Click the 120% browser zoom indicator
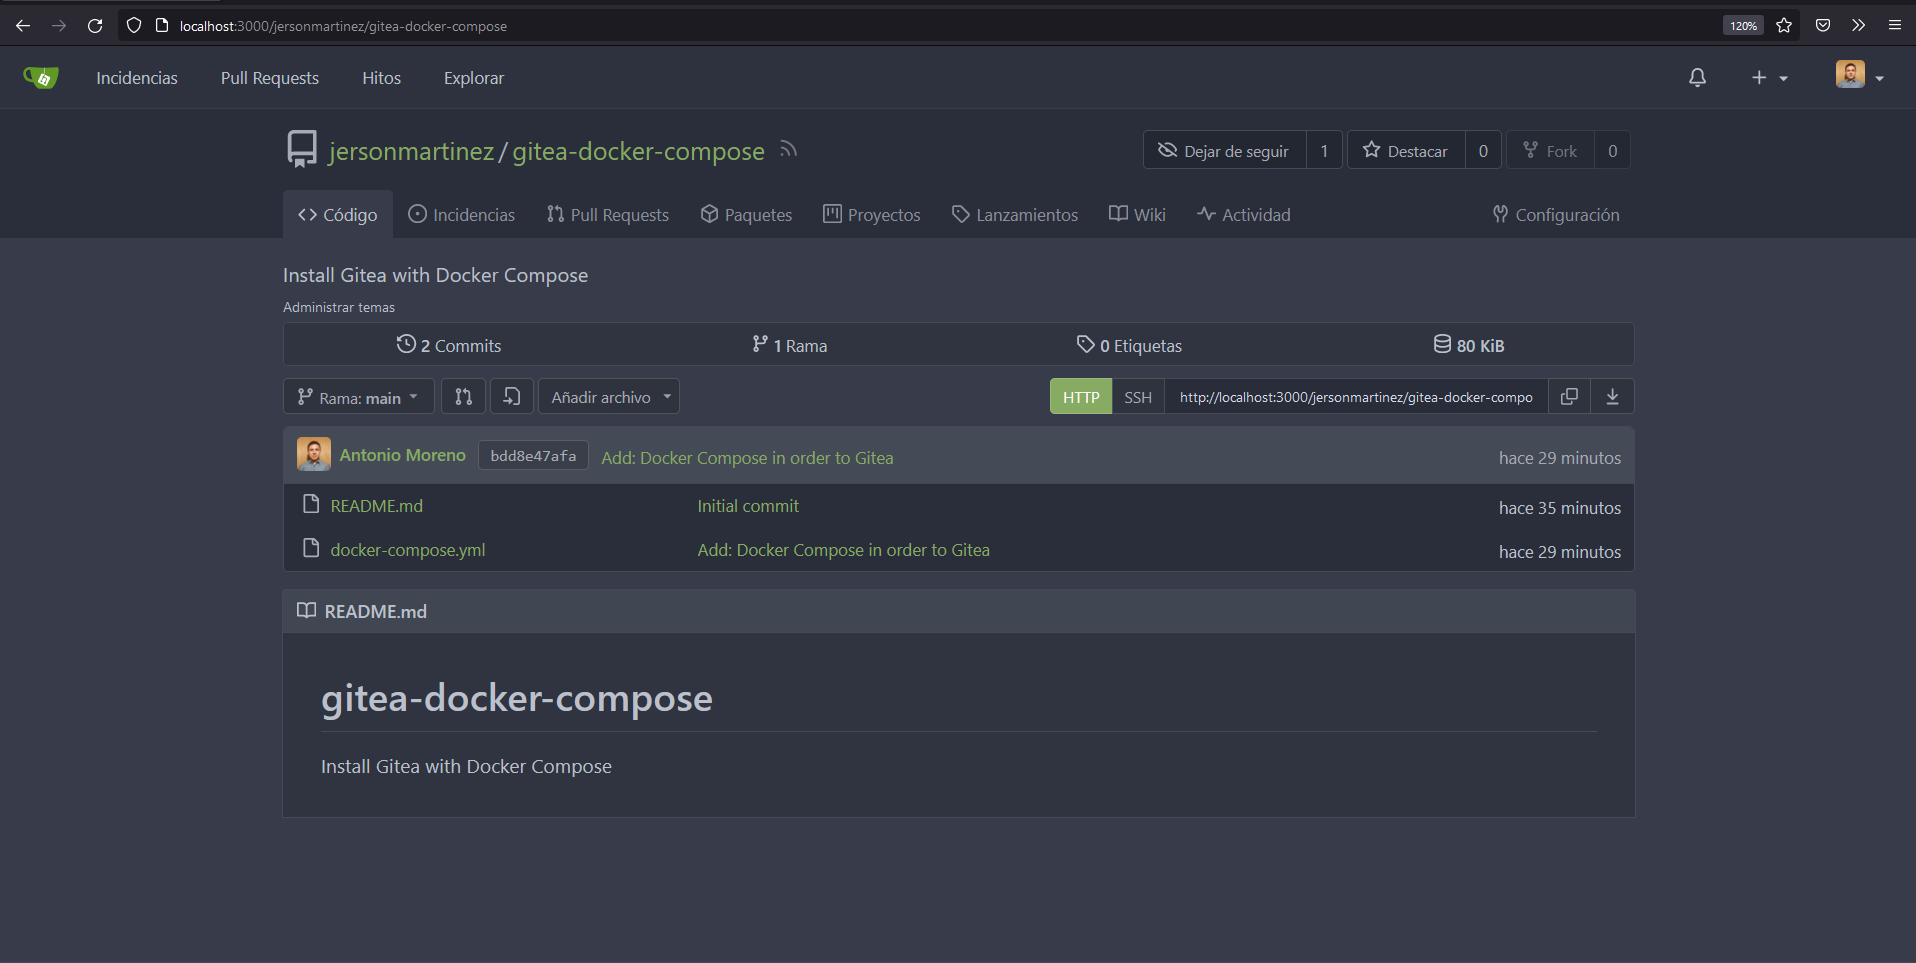 (x=1743, y=25)
